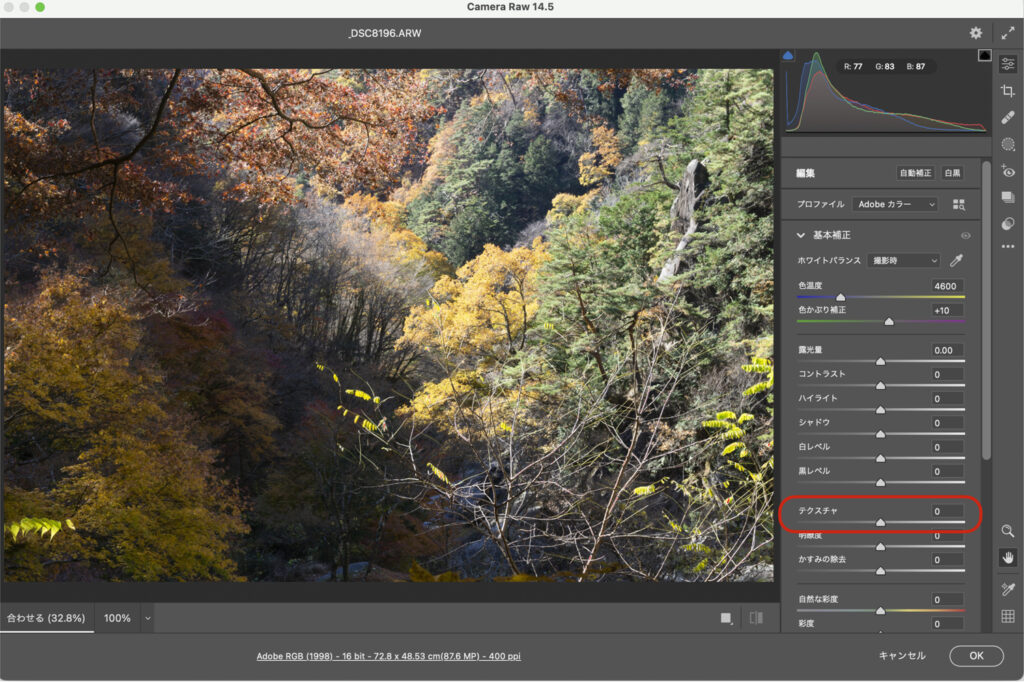This screenshot has height=682, width=1024.
Task: Select the Crop tool icon
Action: click(1008, 91)
